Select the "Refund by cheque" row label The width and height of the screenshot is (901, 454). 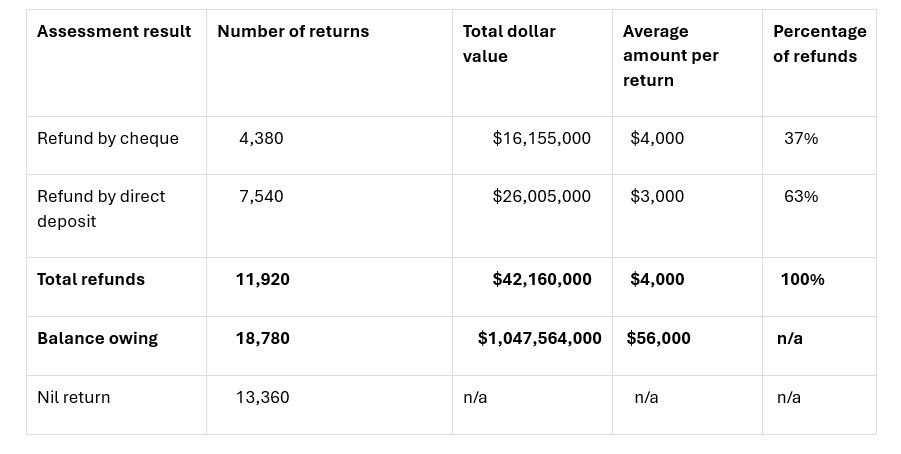(x=108, y=139)
